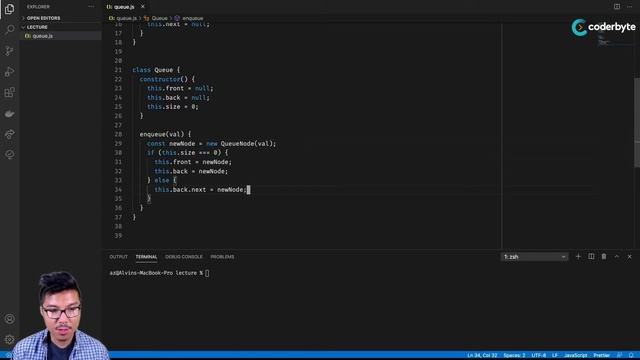Click the notifications bell in status bar
The image size is (640, 360).
tap(631, 356)
